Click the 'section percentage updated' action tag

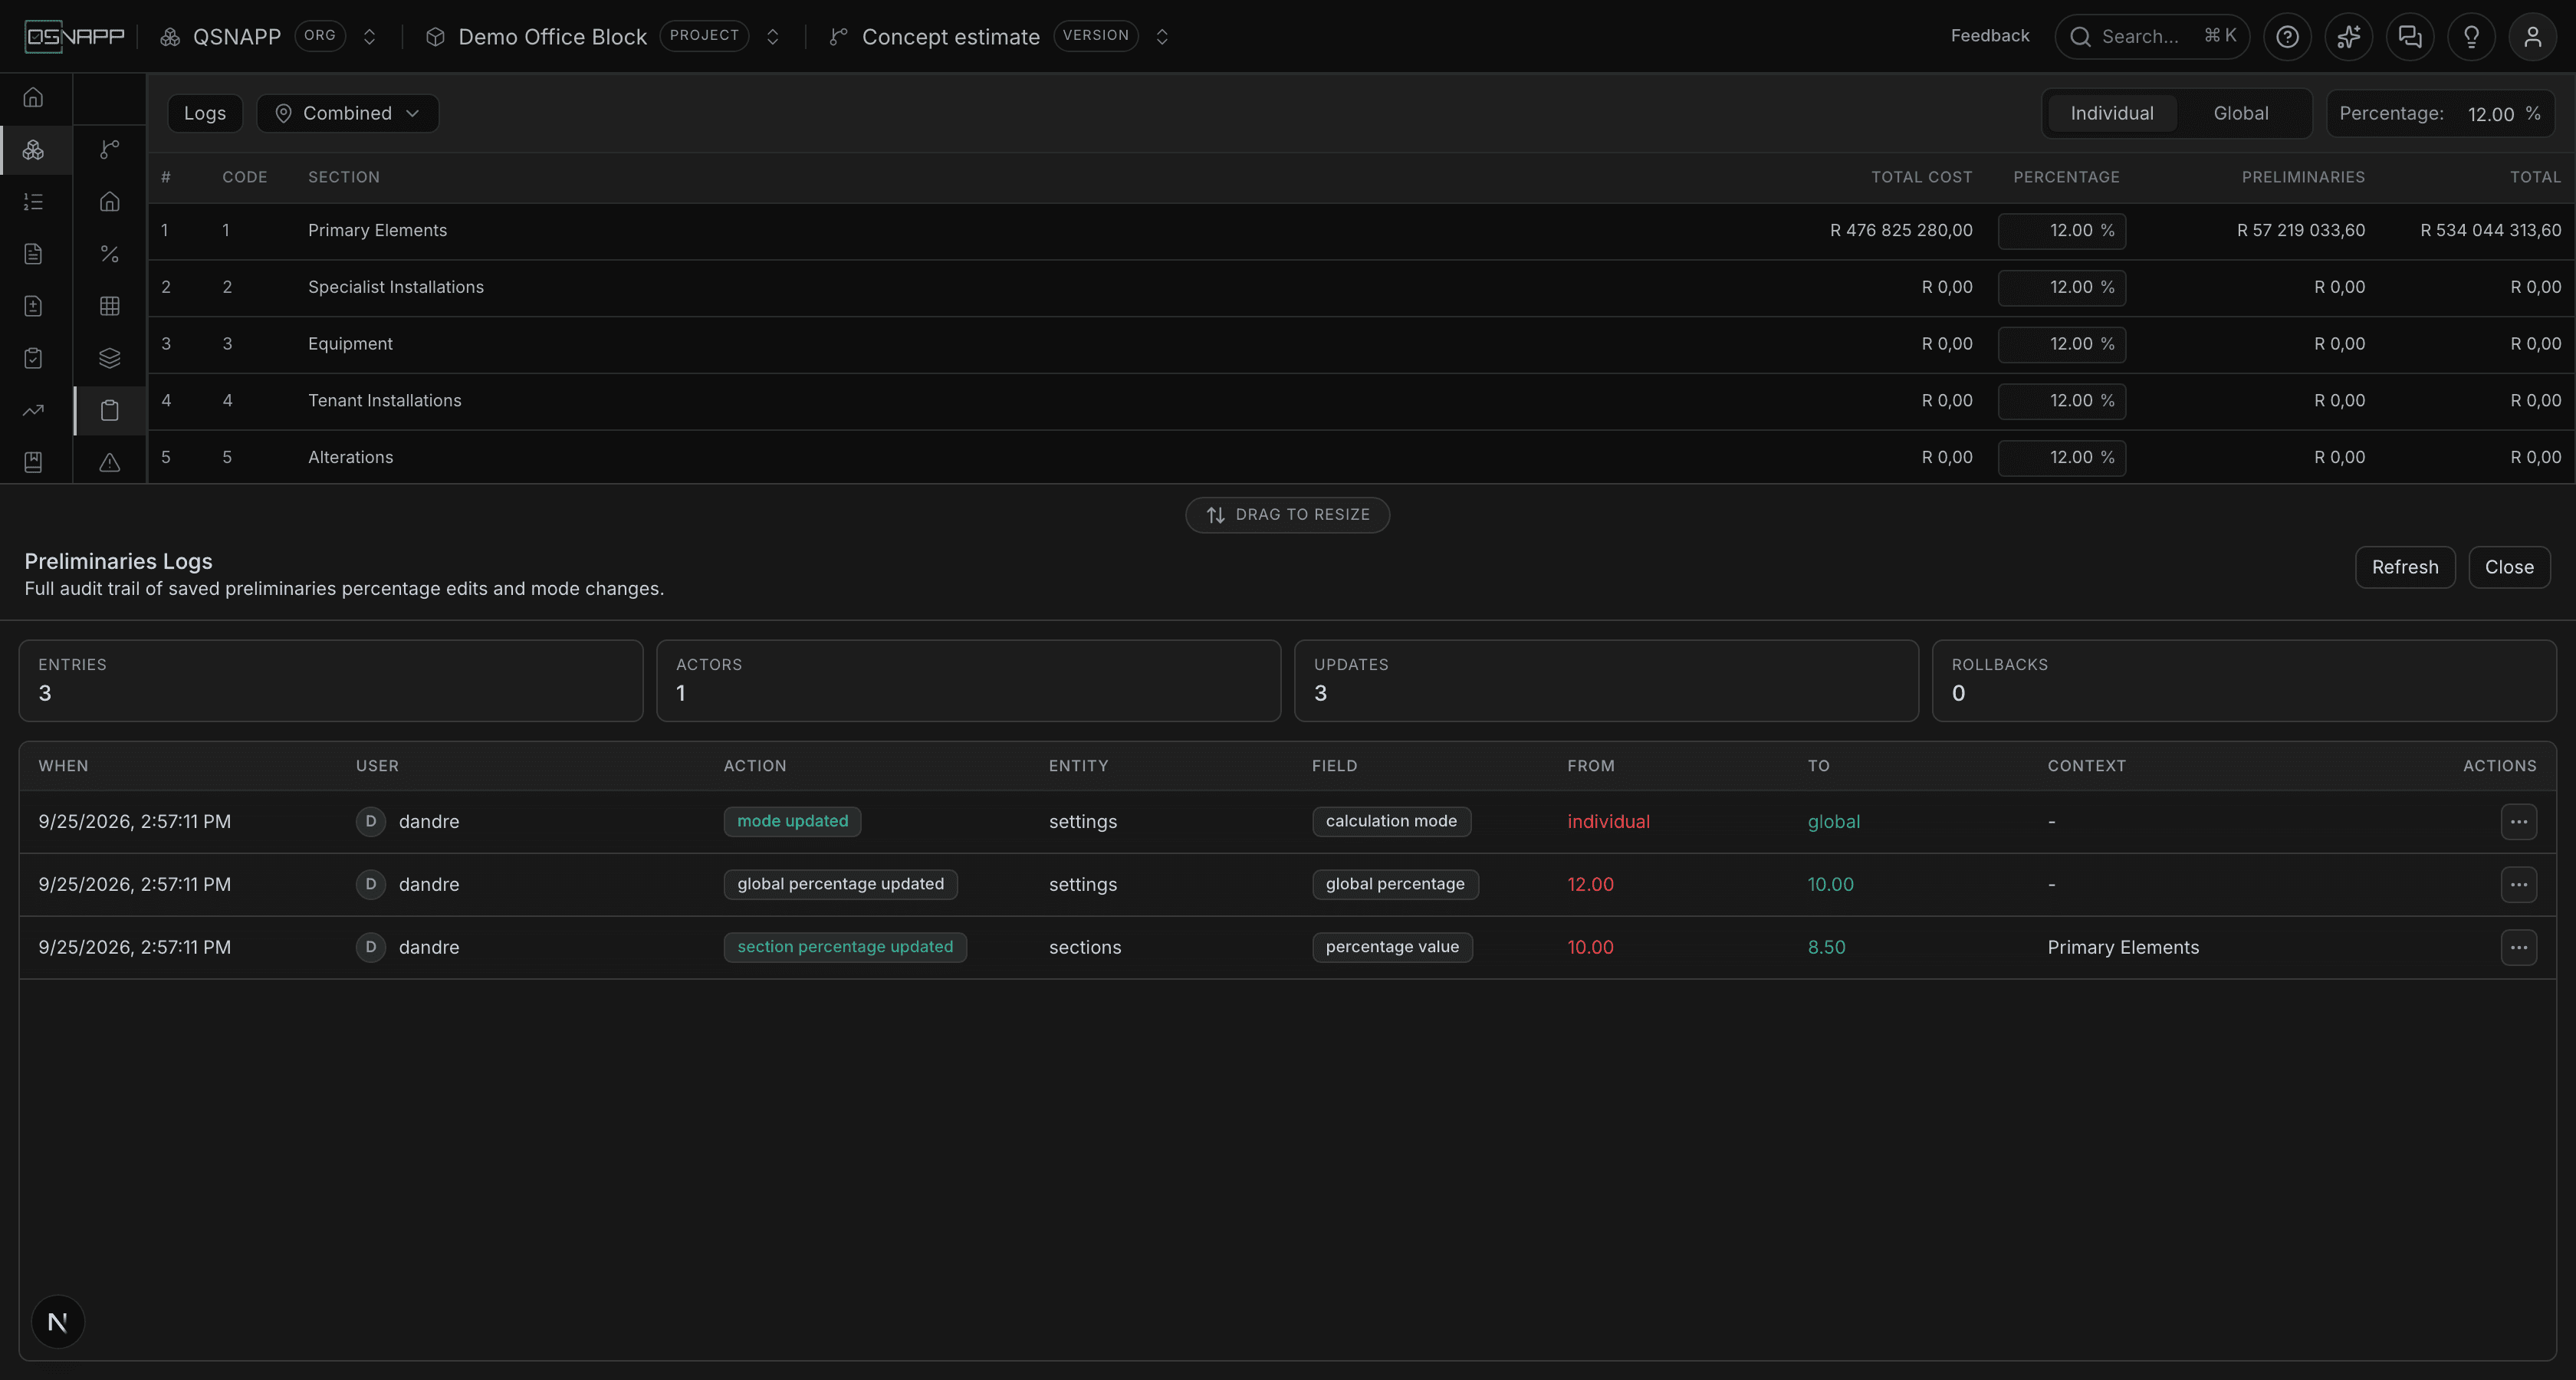coord(845,947)
